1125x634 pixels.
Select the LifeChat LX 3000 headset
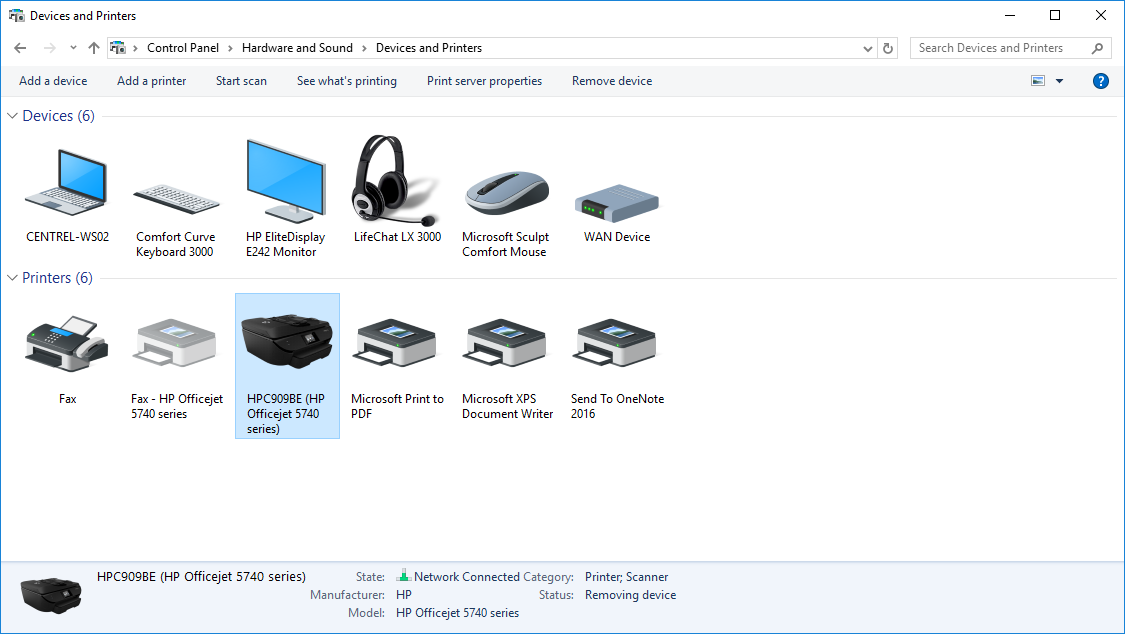[x=396, y=185]
